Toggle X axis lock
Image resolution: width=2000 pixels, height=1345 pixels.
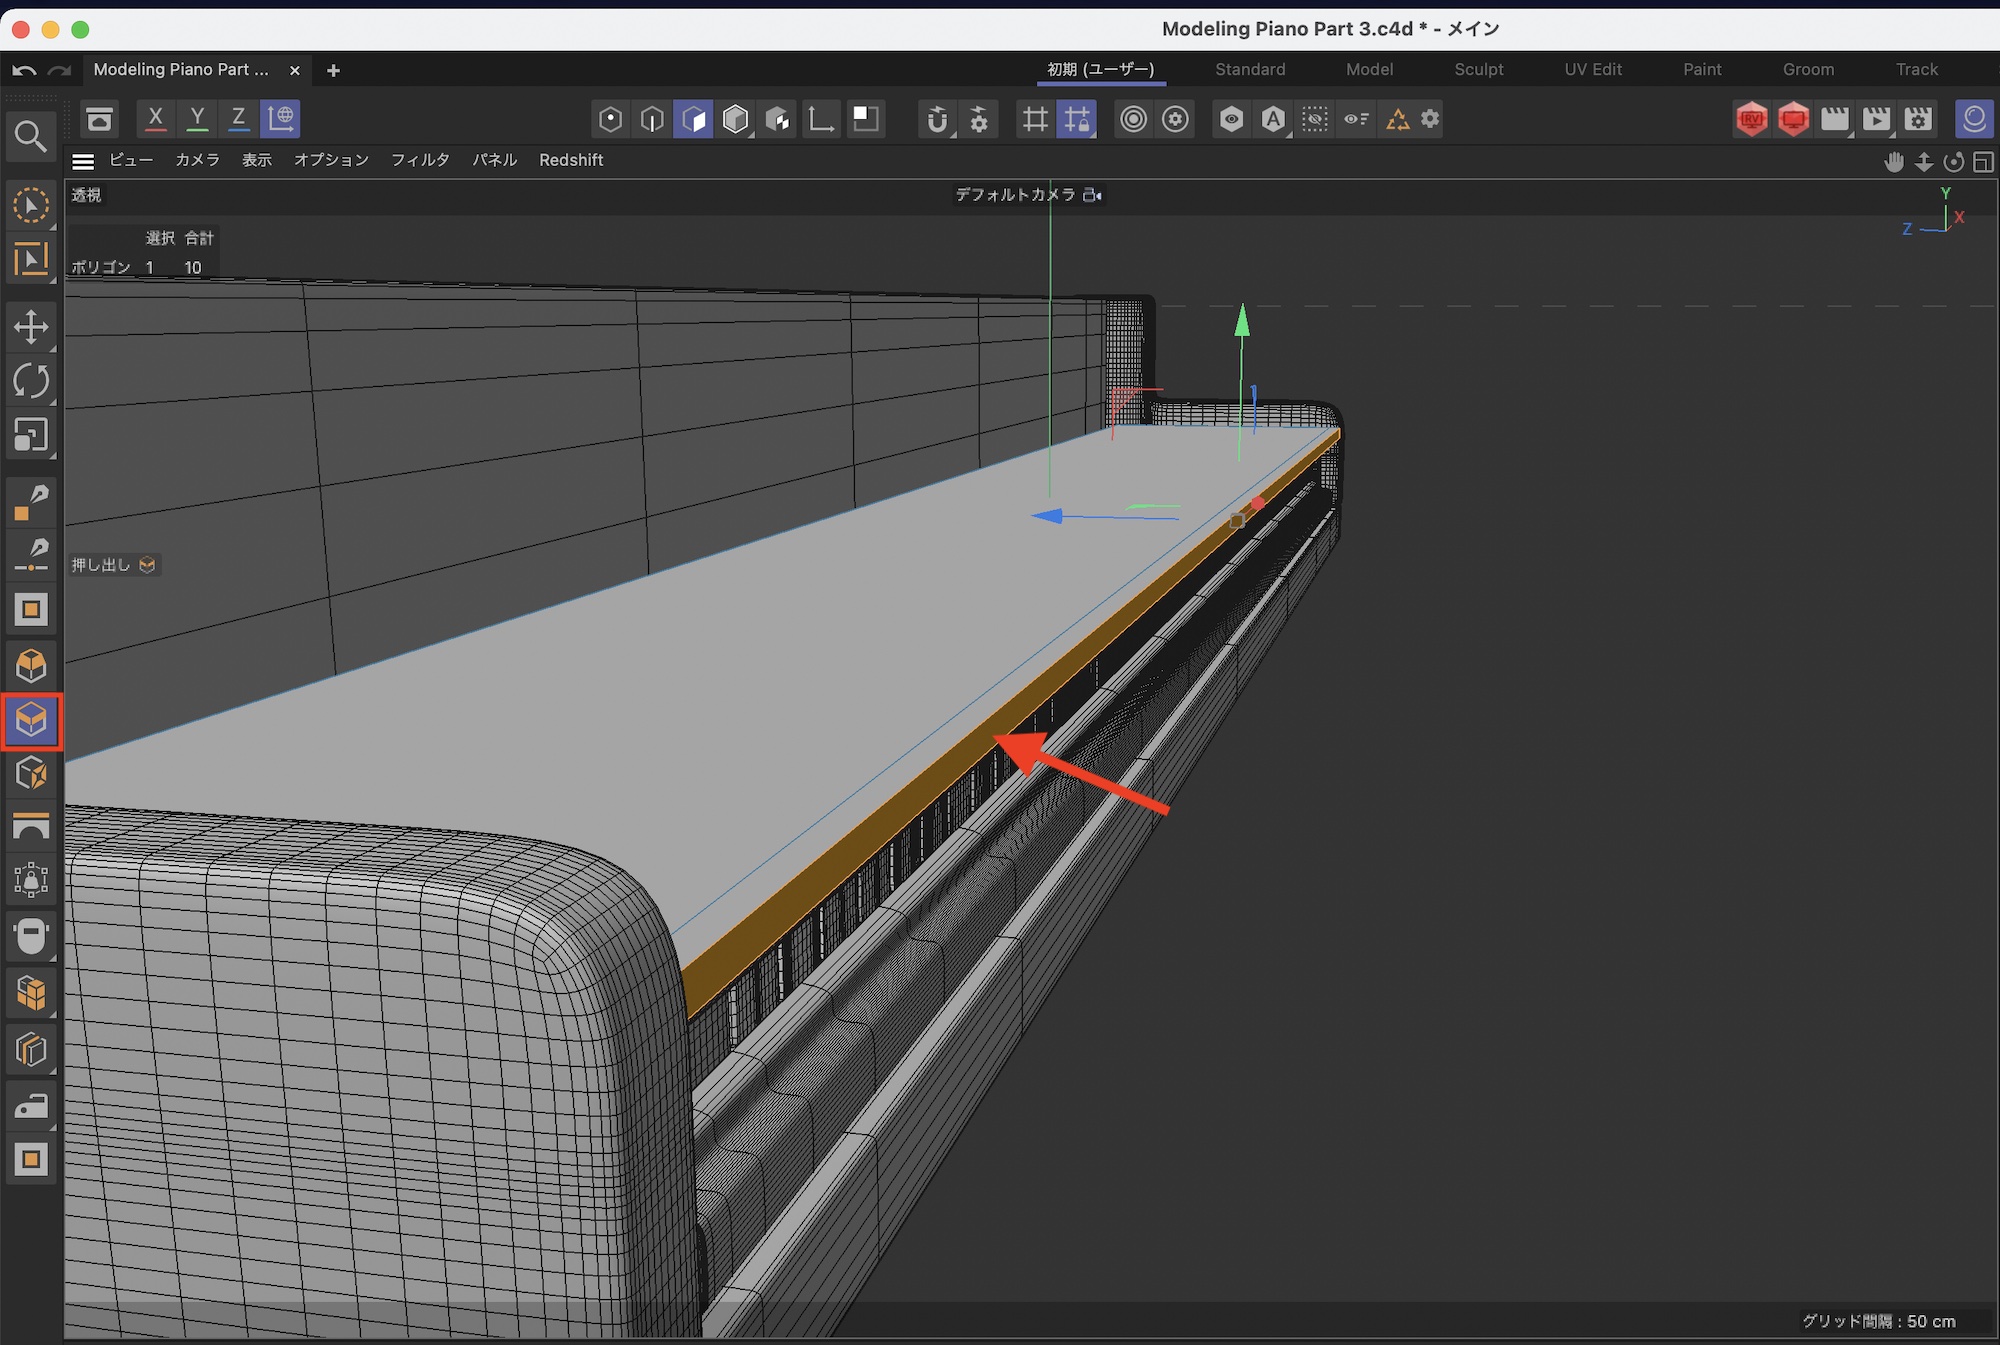click(x=156, y=119)
